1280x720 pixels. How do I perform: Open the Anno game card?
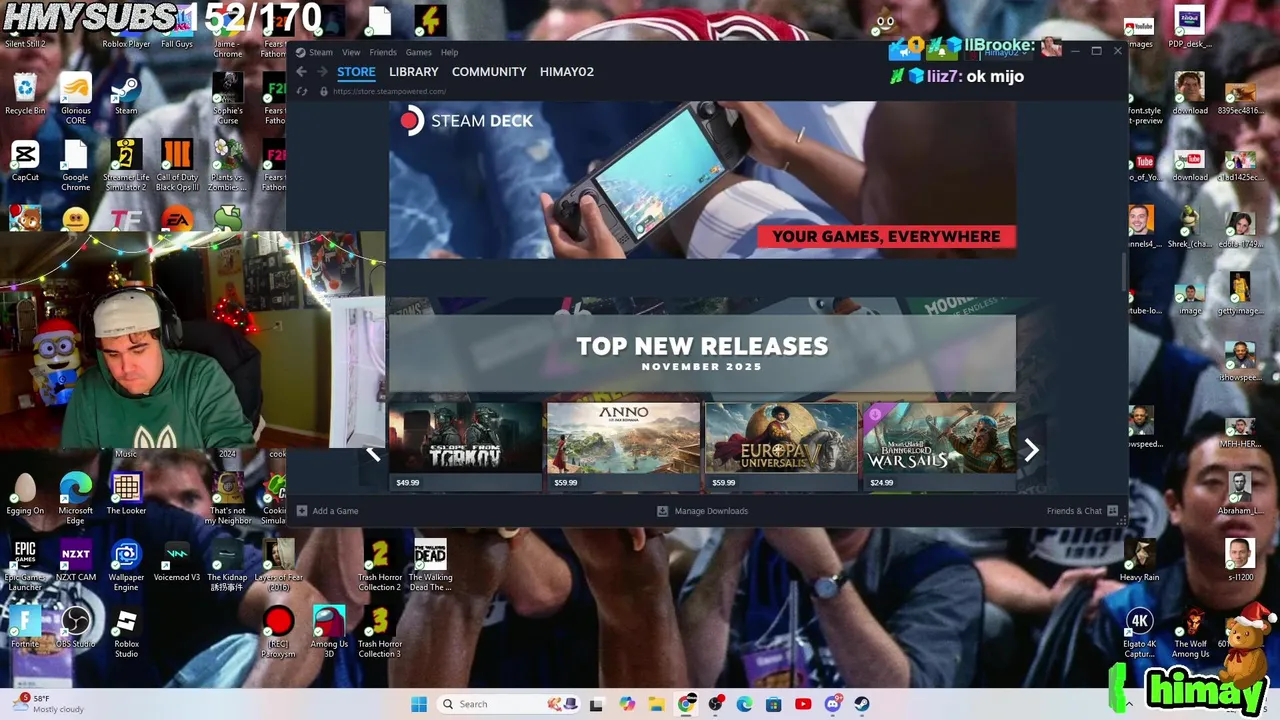click(623, 447)
